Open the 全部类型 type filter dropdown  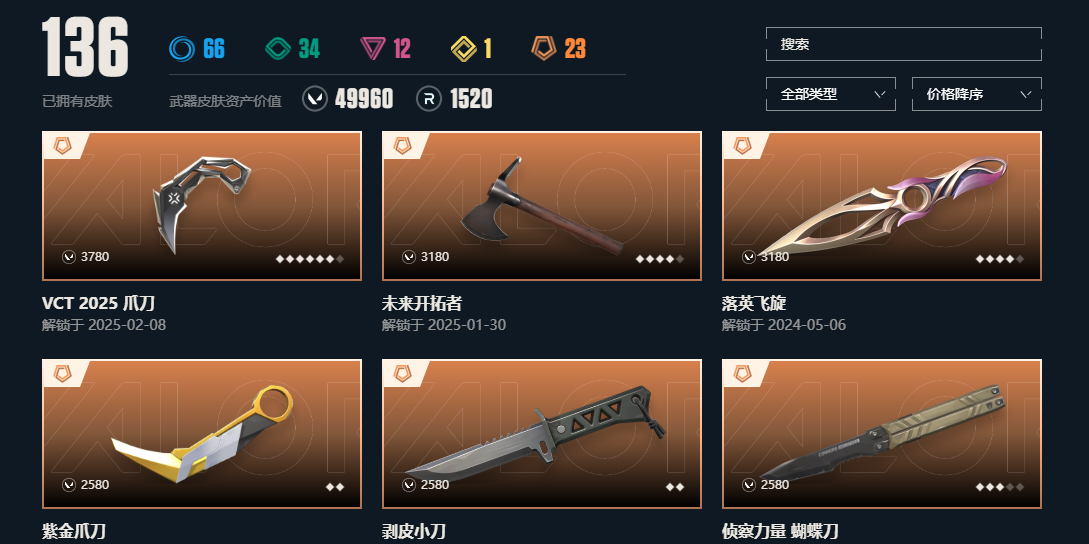point(831,94)
